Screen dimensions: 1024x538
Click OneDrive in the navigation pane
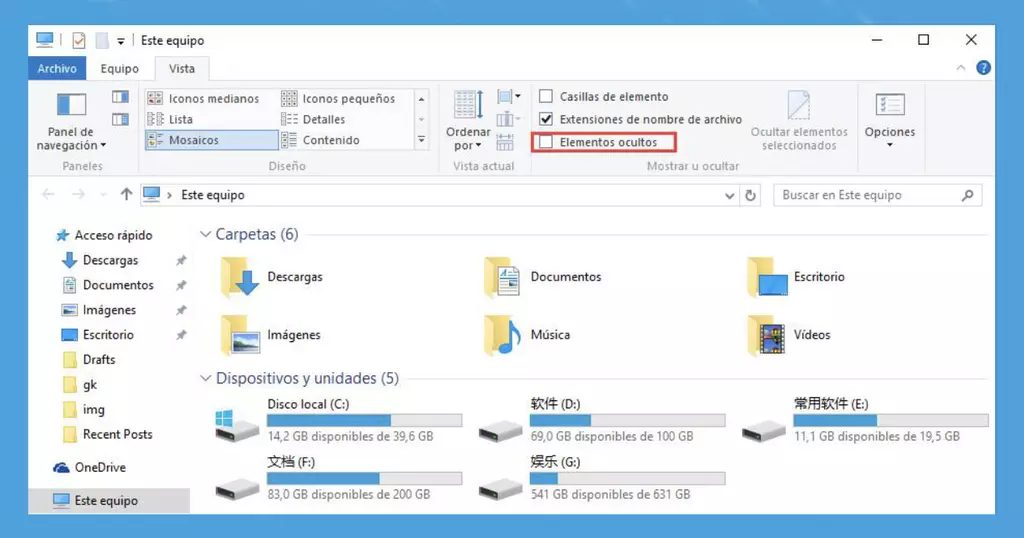[99, 467]
